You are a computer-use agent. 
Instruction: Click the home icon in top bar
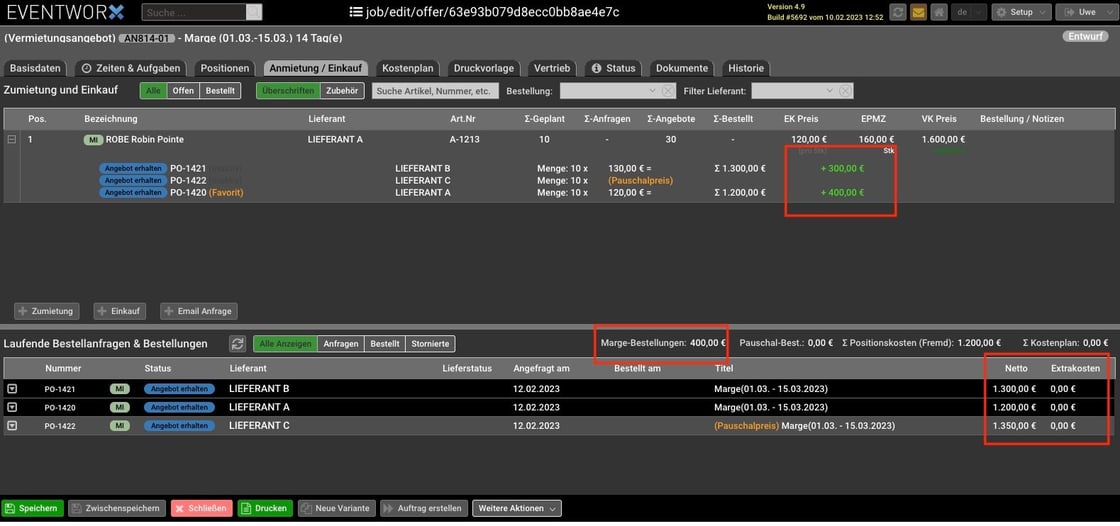coord(938,12)
